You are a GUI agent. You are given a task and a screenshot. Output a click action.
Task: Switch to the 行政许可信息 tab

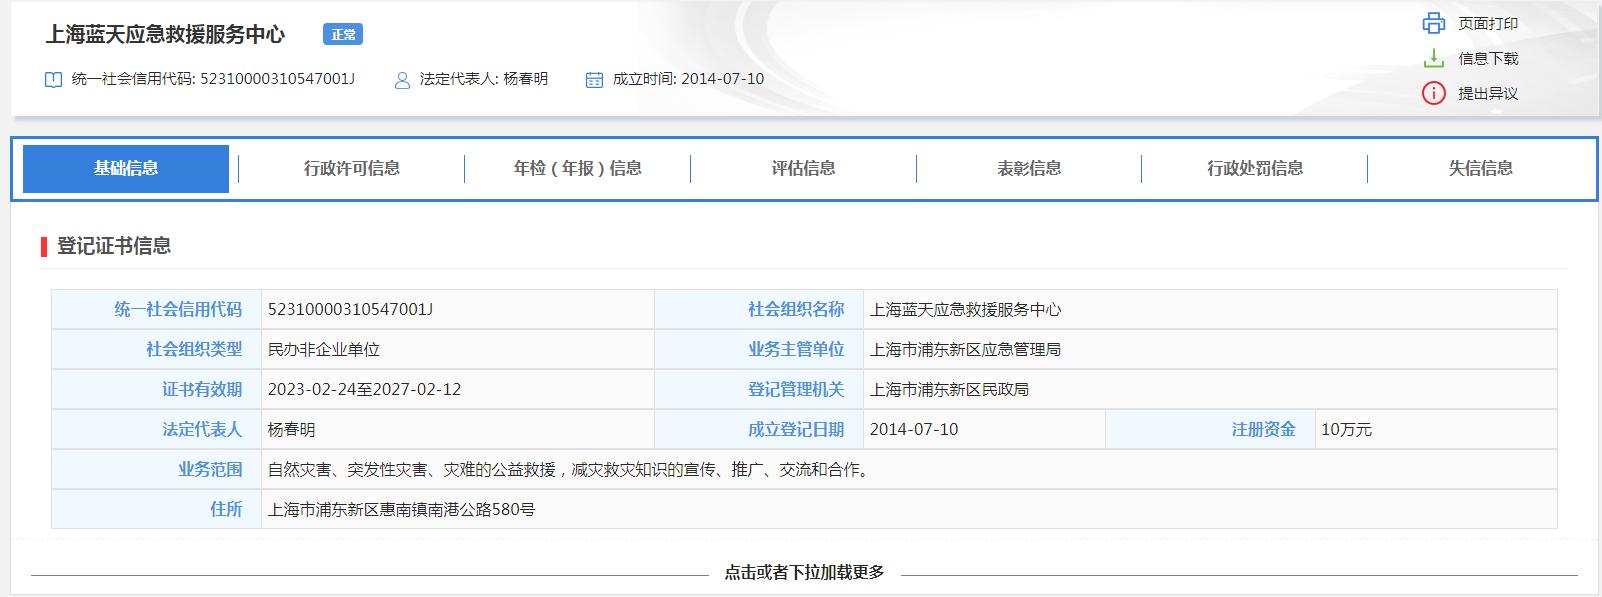(352, 168)
